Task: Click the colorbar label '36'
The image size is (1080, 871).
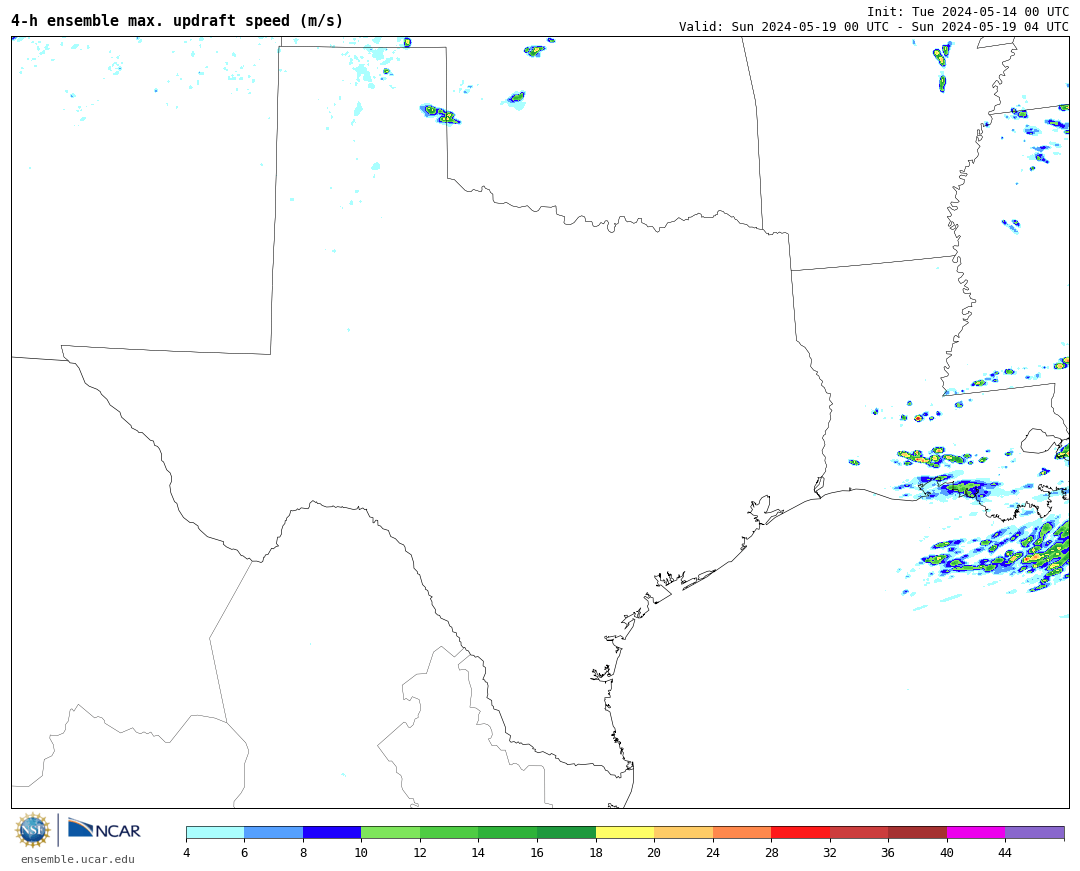Action: click(x=888, y=852)
